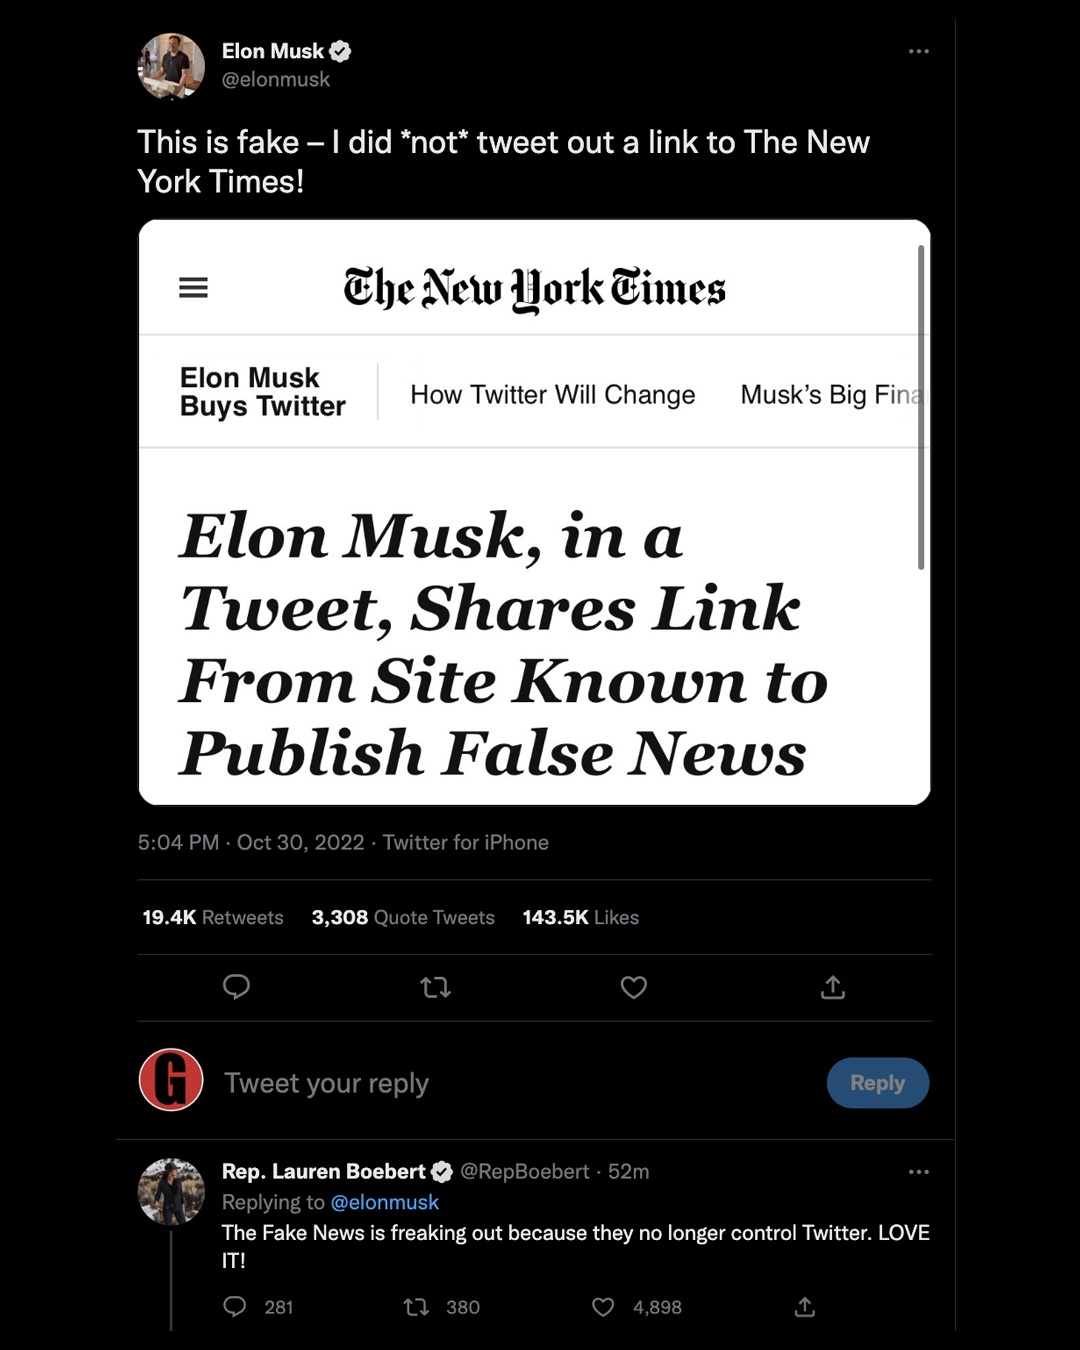Open the New York Times hamburger menu

[193, 288]
